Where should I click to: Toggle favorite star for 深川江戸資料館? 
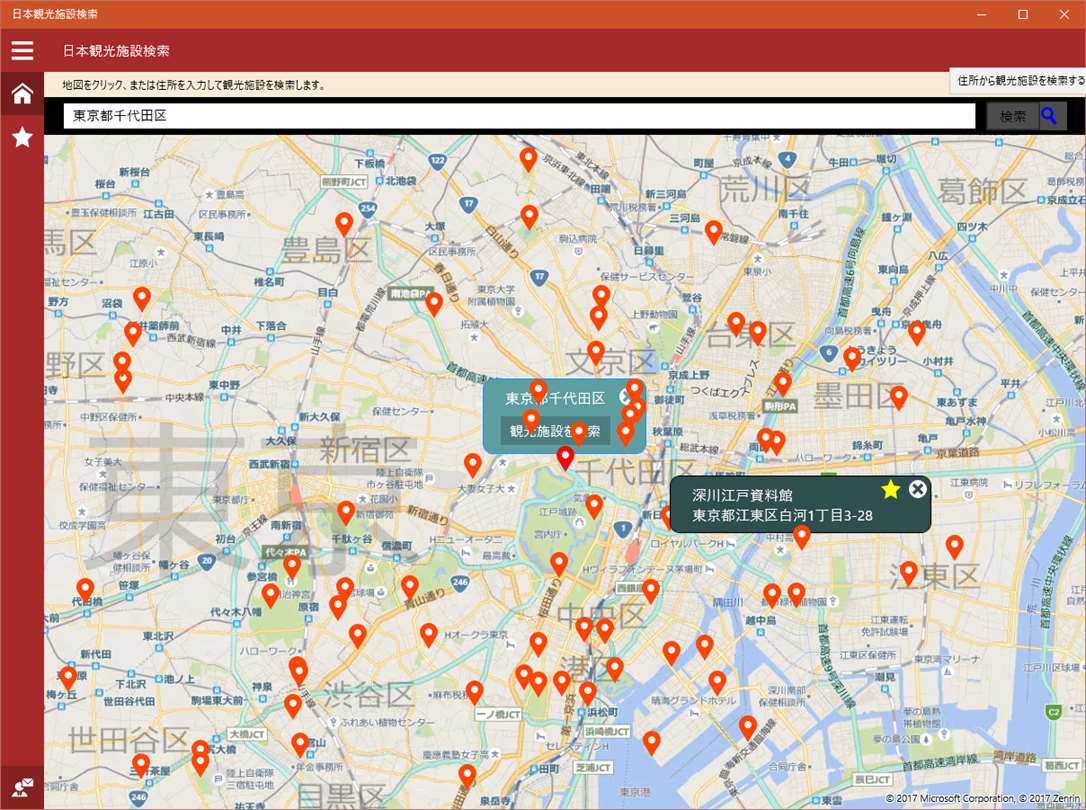coord(890,489)
